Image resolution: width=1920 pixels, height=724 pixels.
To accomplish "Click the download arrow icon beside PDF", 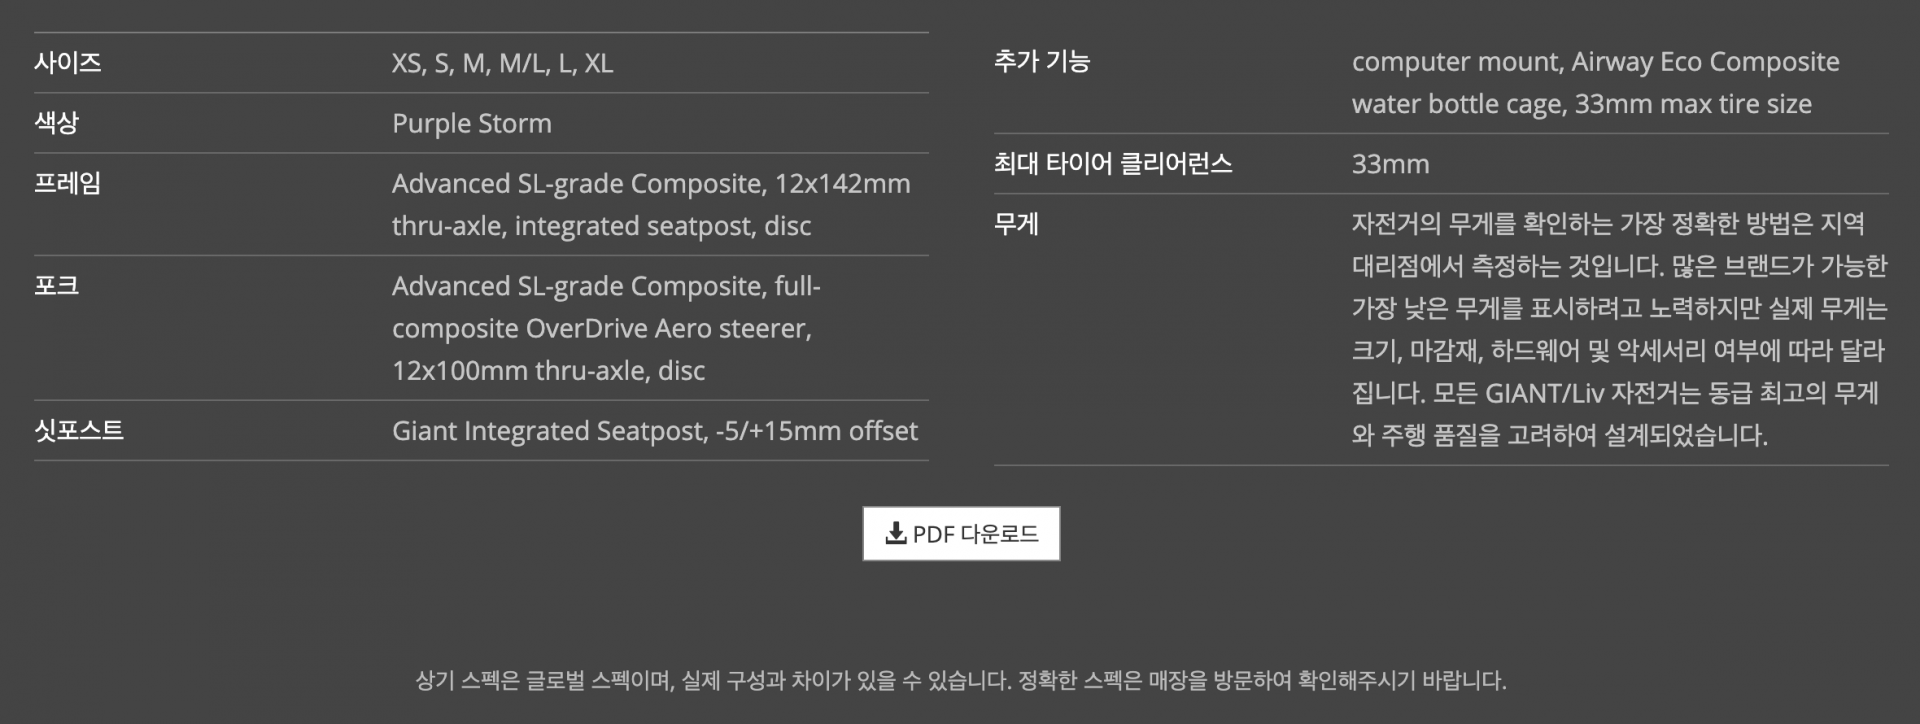I will [x=895, y=533].
